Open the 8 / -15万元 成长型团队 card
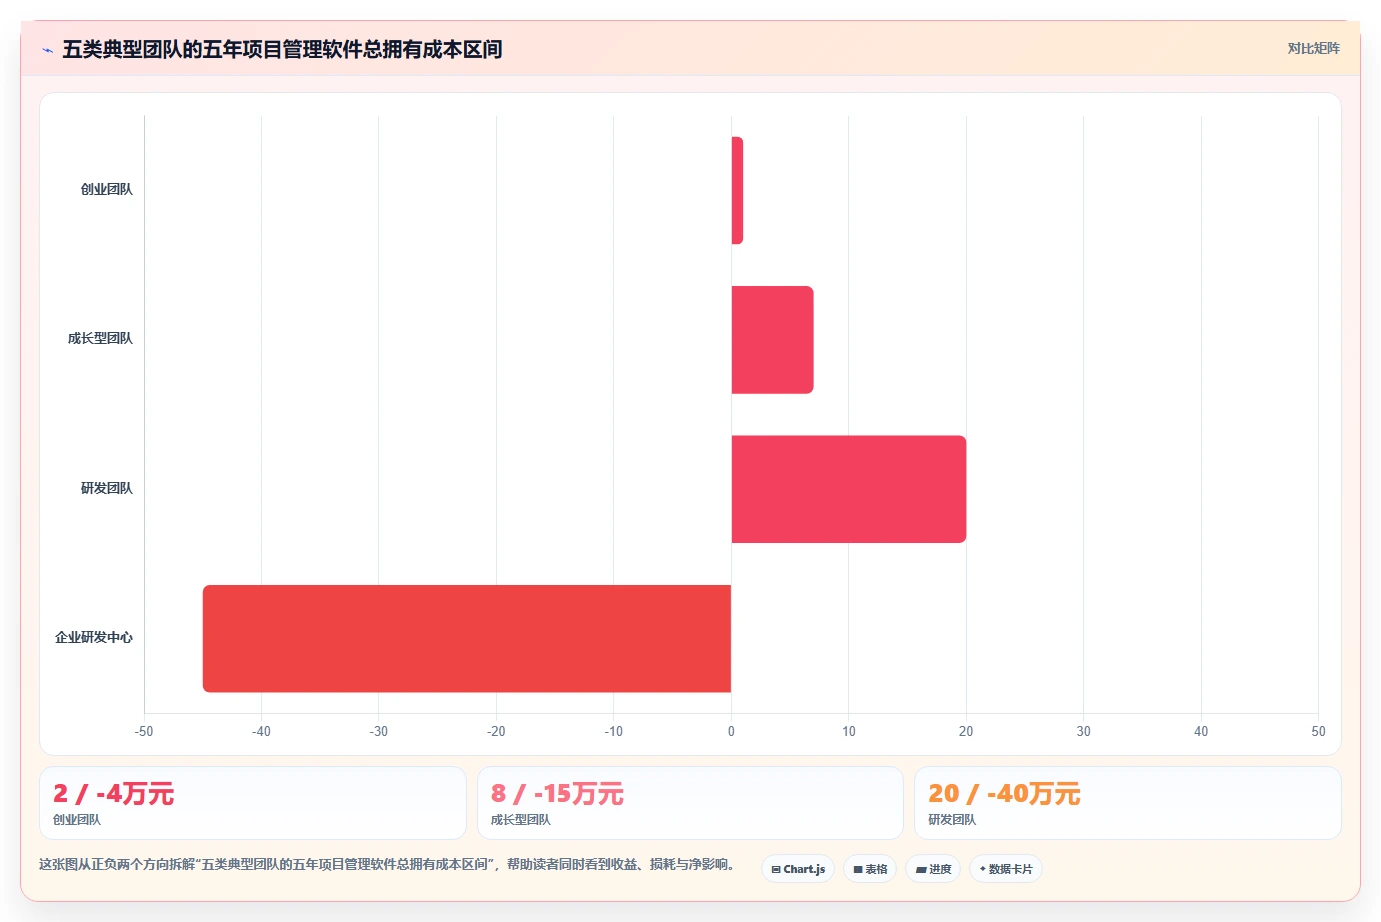The image size is (1381, 922). click(690, 803)
